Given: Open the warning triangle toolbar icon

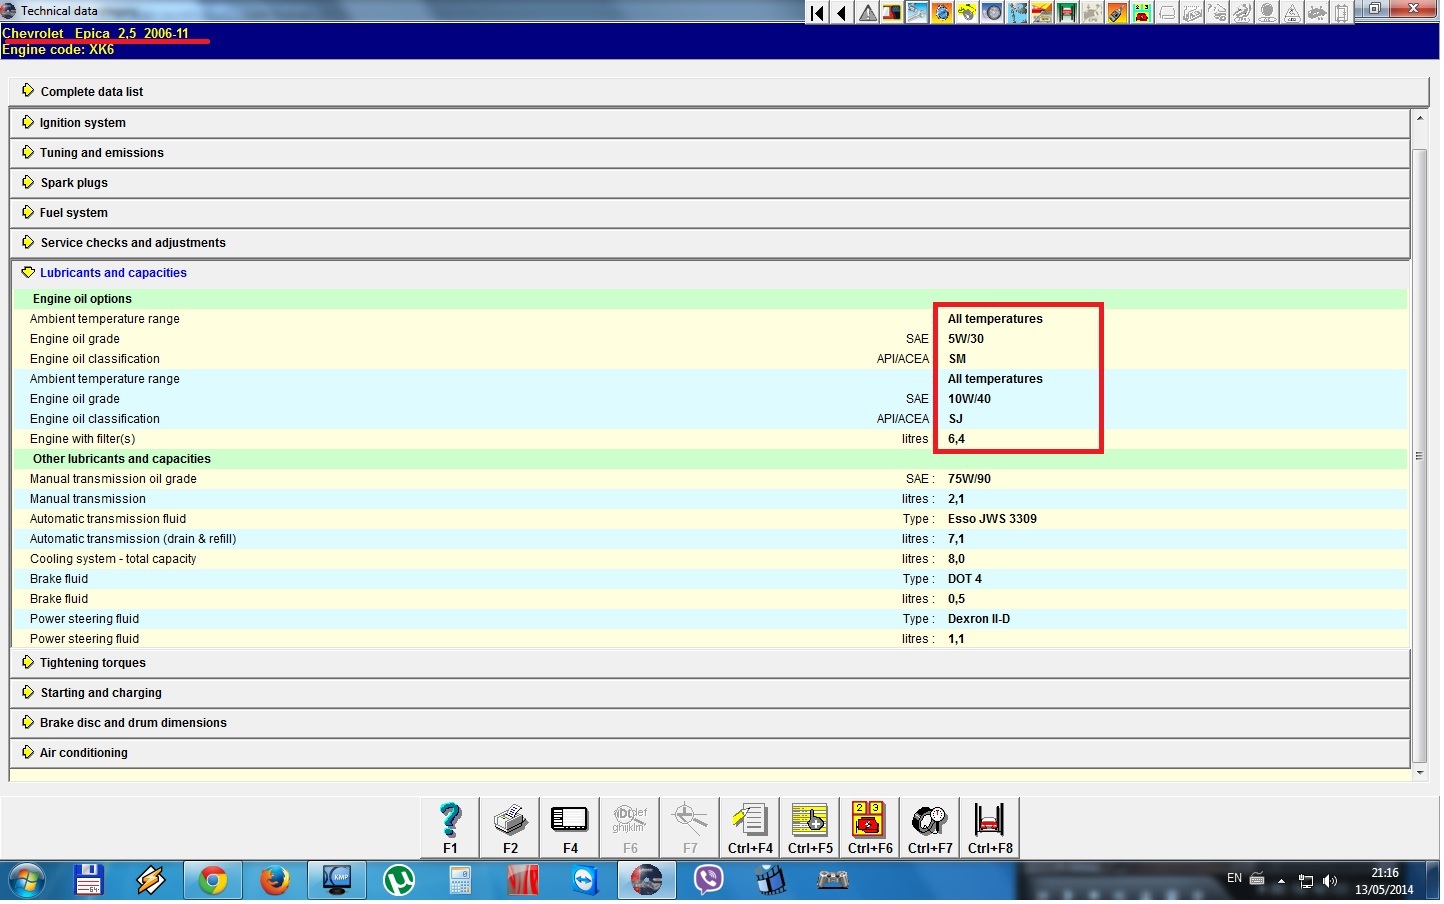Looking at the screenshot, I should 867,12.
